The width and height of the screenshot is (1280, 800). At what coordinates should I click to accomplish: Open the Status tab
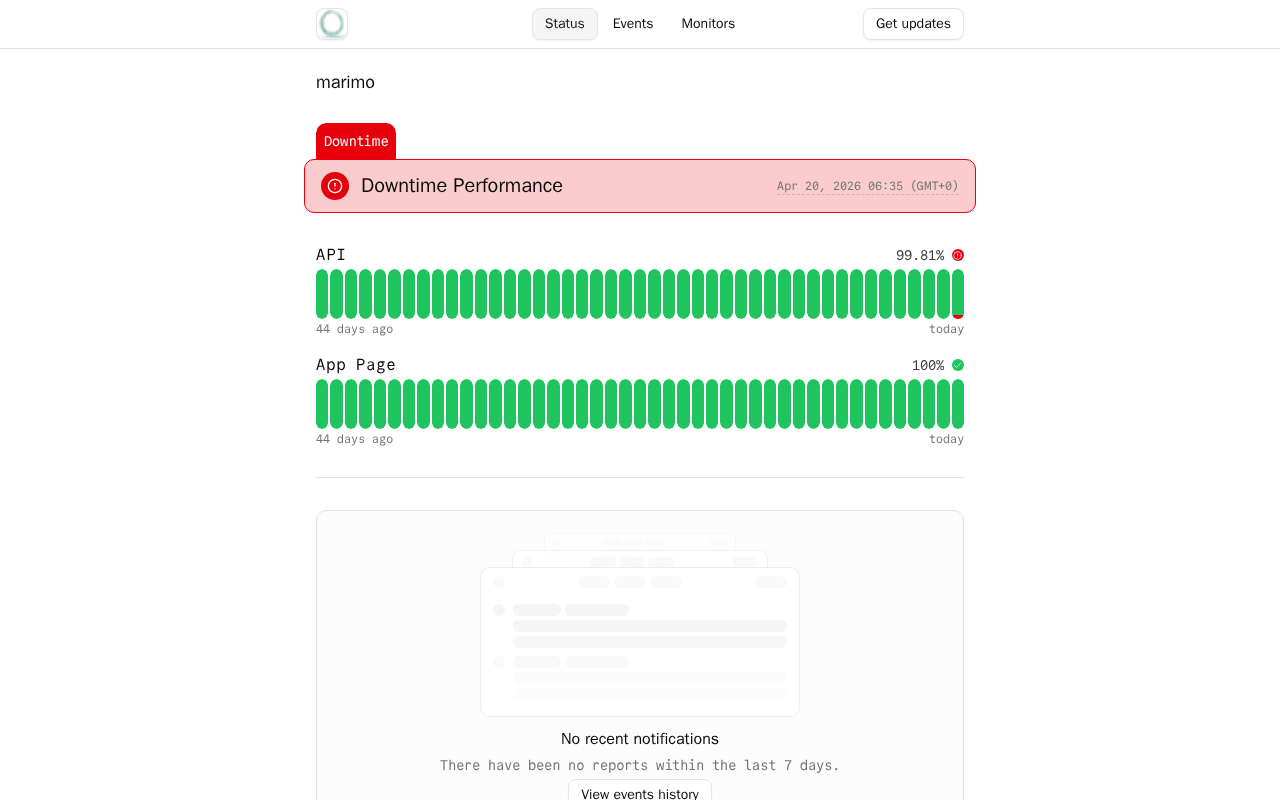tap(565, 24)
